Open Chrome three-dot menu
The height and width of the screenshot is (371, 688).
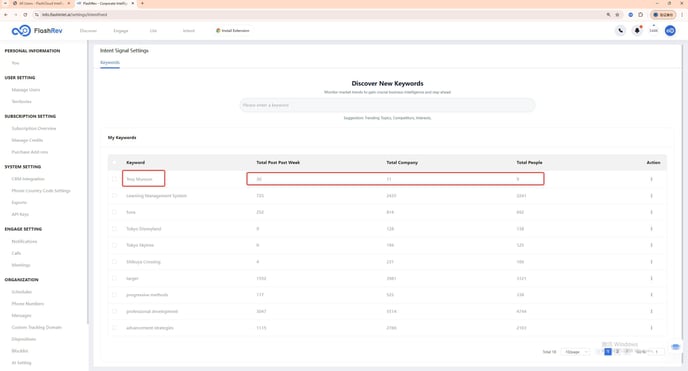pyautogui.click(x=682, y=14)
